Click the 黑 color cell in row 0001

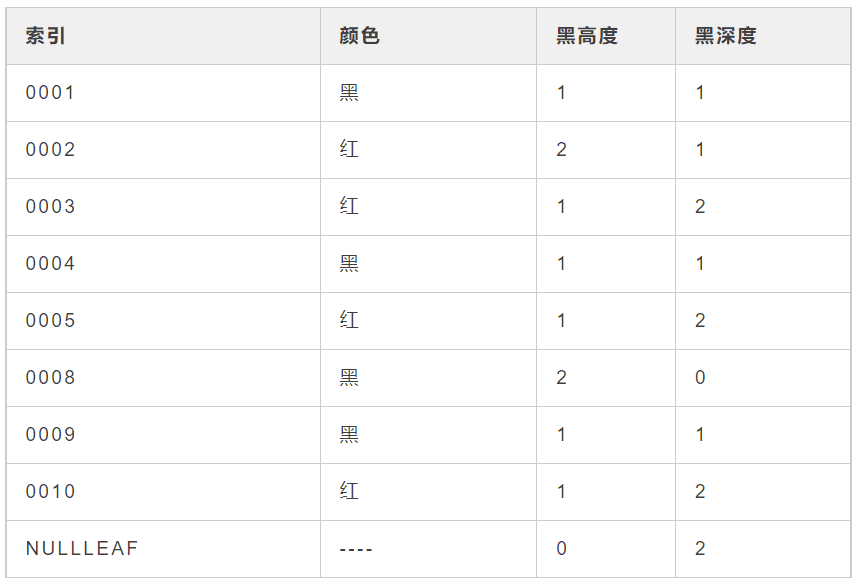coord(349,93)
